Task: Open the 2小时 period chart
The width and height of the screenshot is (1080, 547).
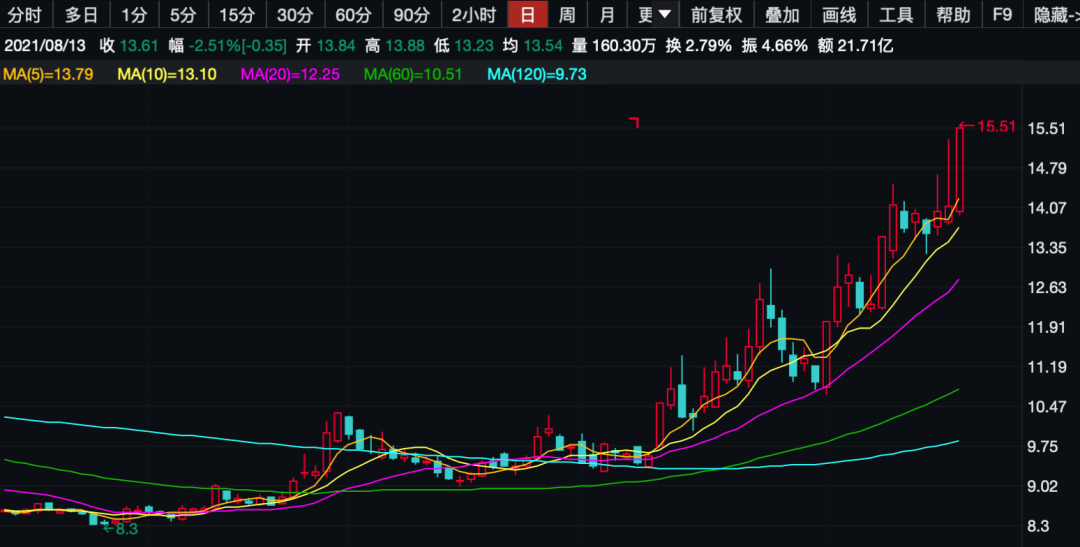Action: click(474, 14)
